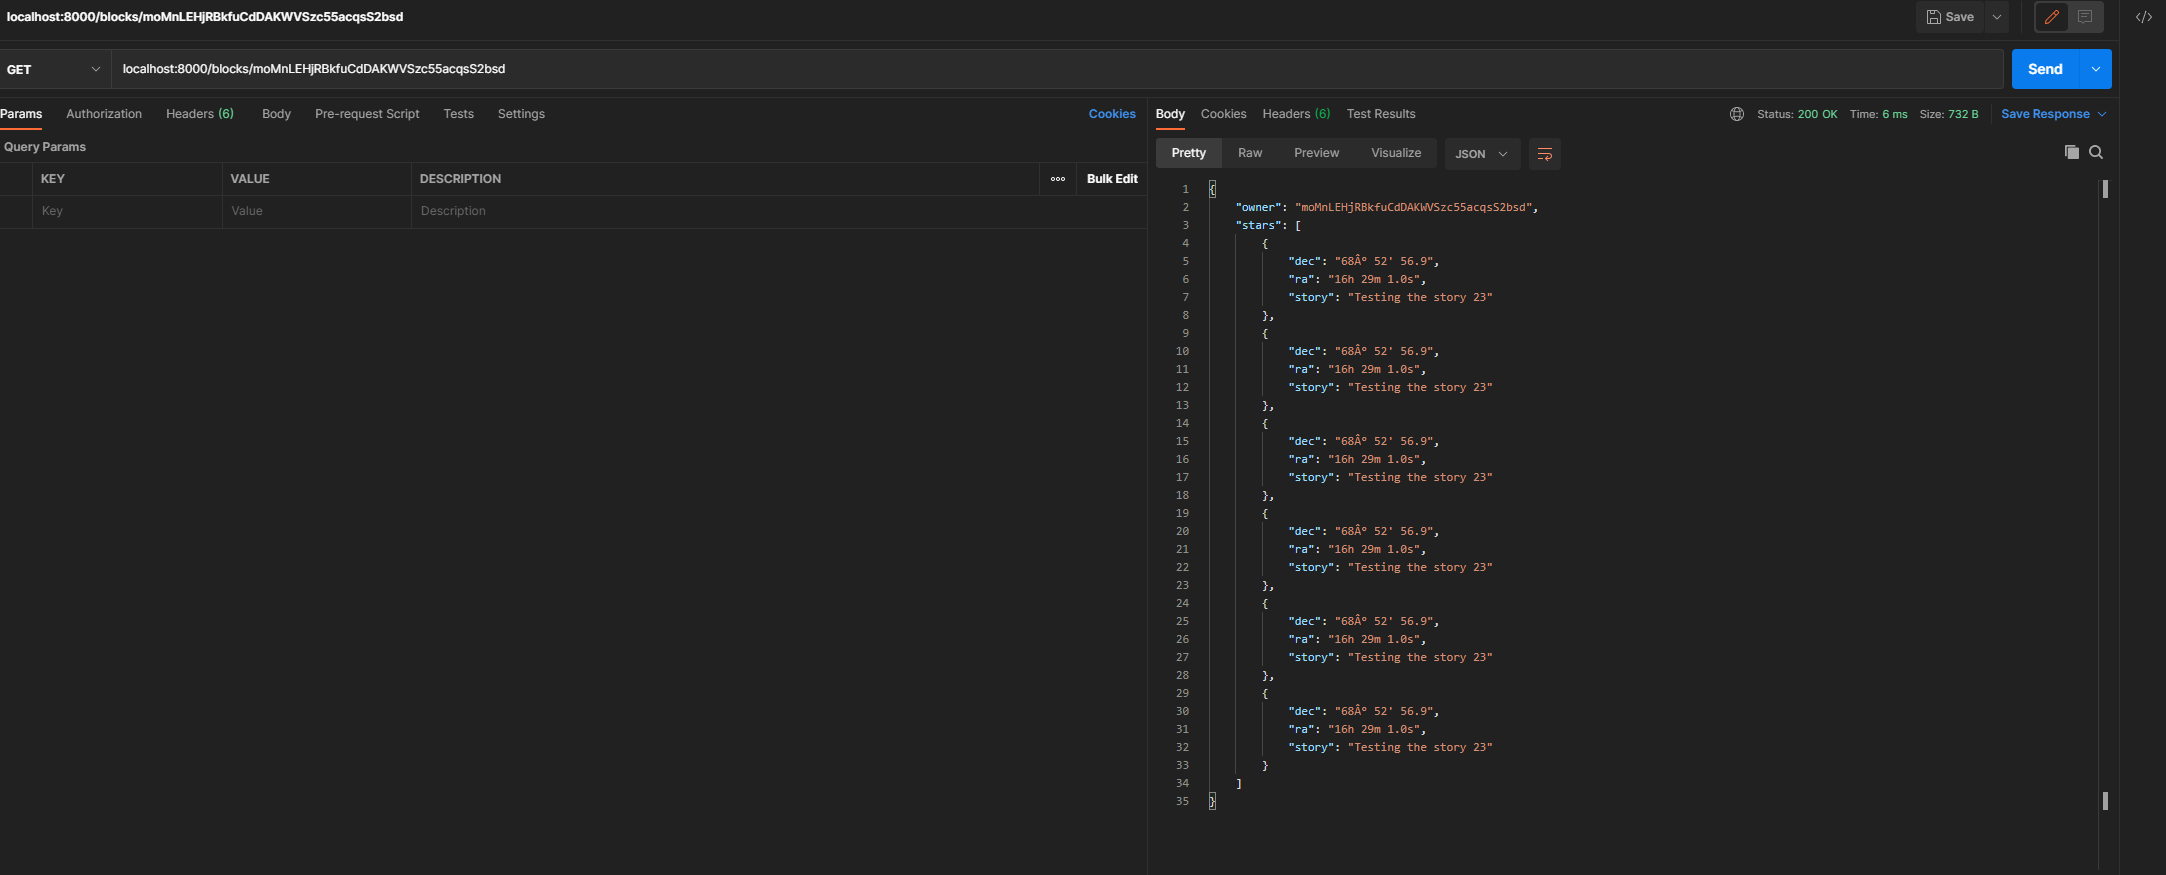The image size is (2166, 875).
Task: Click the "ra" value on line 6
Action: click(1374, 279)
